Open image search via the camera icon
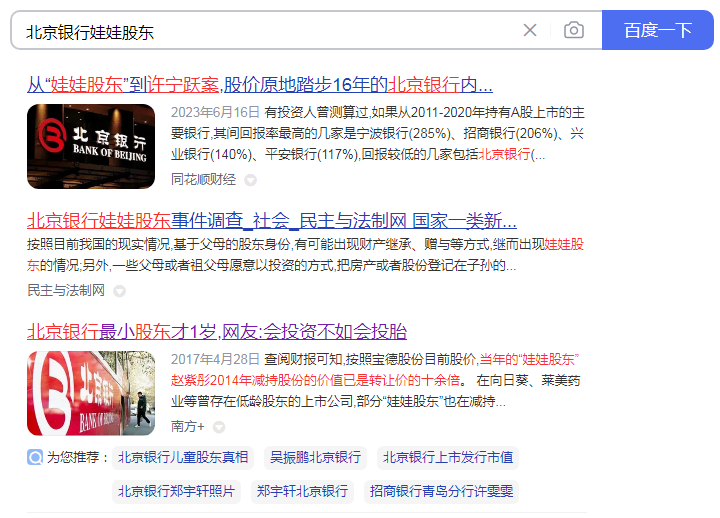This screenshot has width=720, height=518. [574, 30]
